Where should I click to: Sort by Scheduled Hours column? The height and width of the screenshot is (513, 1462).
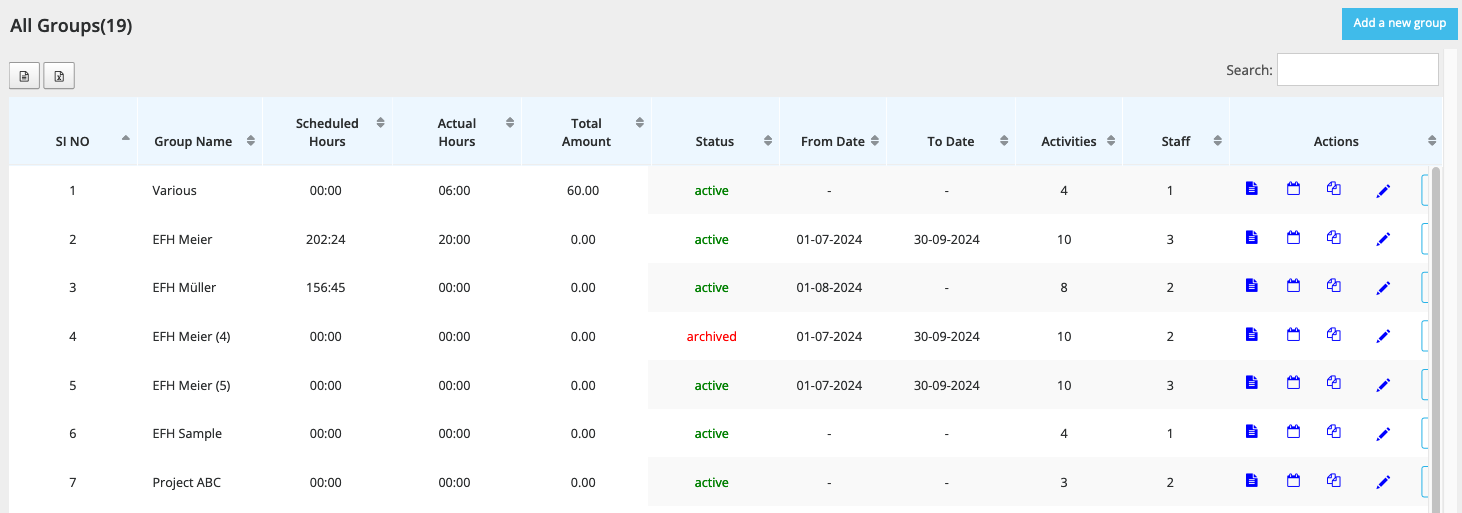pos(328,132)
